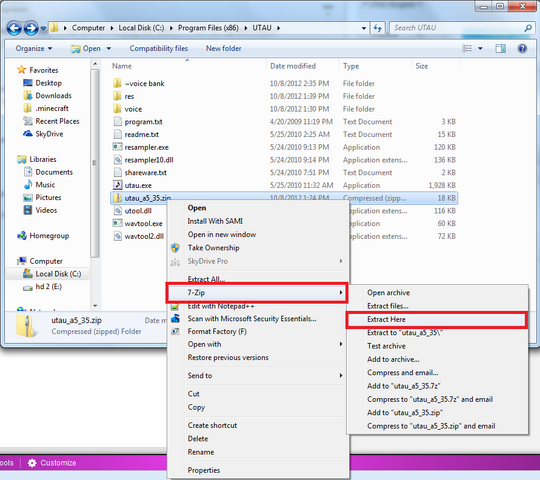Choose Extract Here from 7-Zip submenu
The image size is (540, 480).
[436, 320]
